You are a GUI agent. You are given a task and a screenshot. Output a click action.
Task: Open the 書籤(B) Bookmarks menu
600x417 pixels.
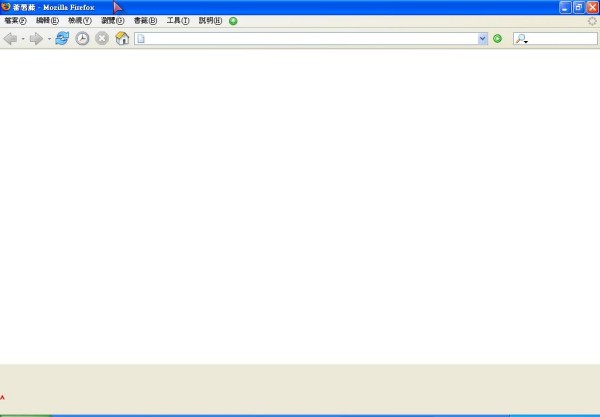tap(145, 21)
